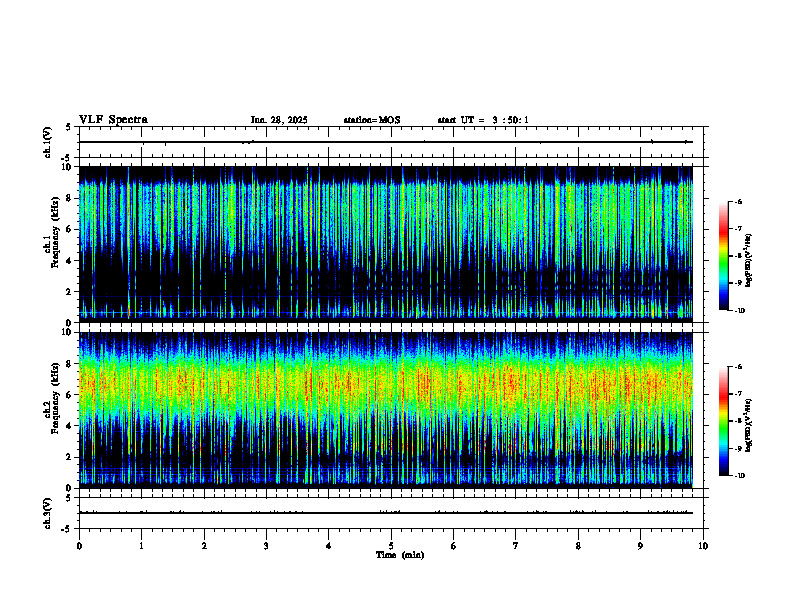Click the -9 label on ch.2 color scale
792x612 pixels.
(739, 448)
